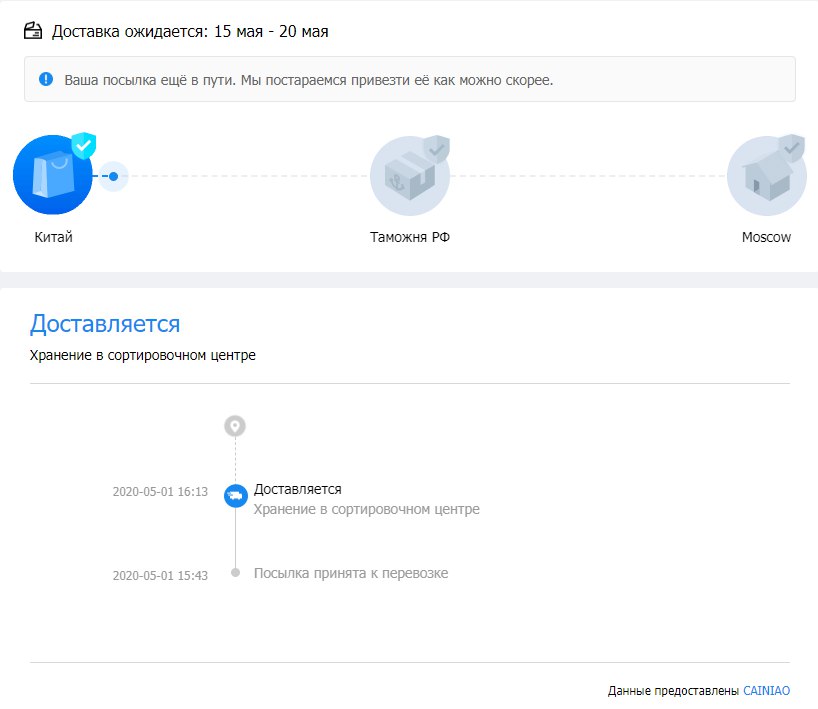The height and width of the screenshot is (709, 818).
Task: Click the grey dot beside Посылка принята
Action: point(235,573)
